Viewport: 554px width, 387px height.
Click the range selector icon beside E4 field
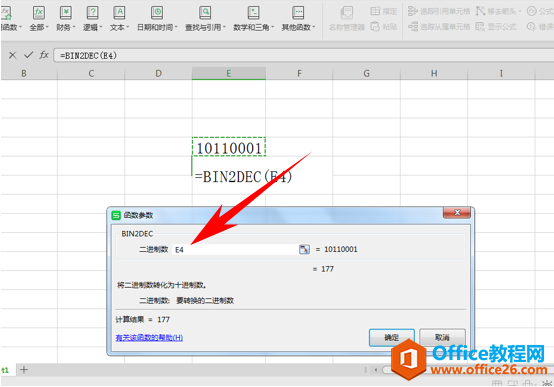(x=304, y=250)
